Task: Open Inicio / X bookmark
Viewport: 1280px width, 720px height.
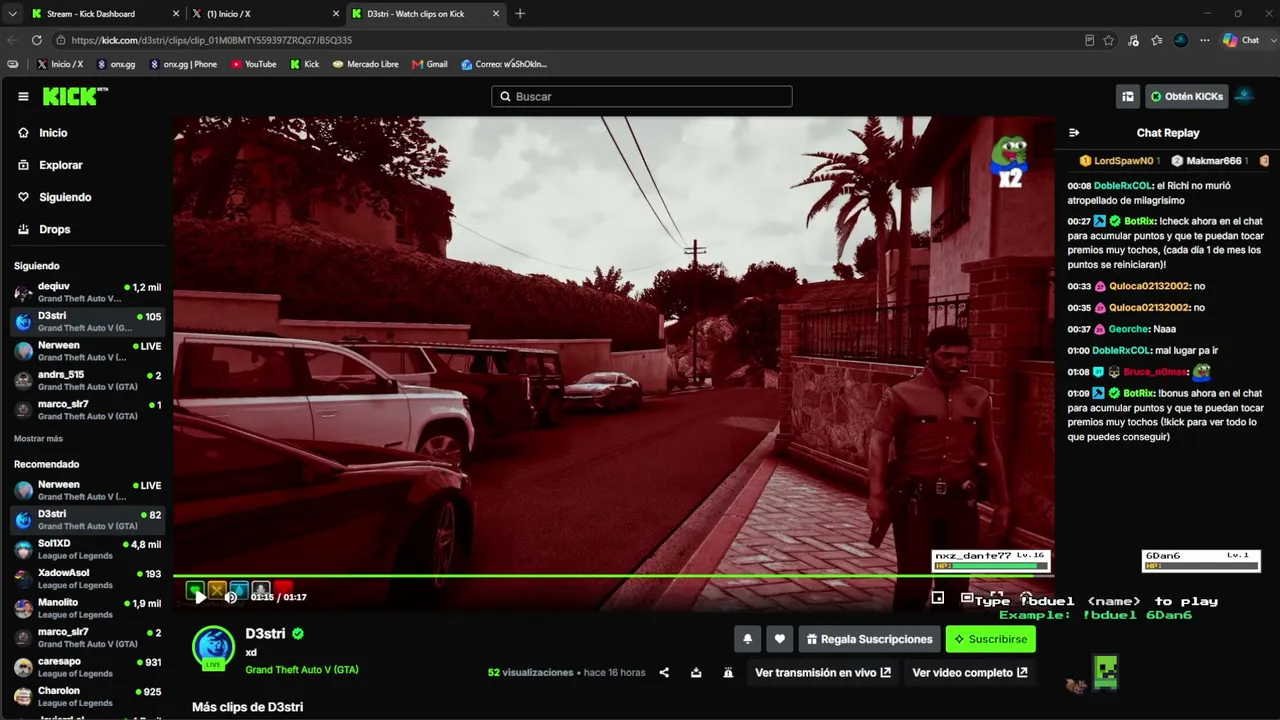Action: 60,64
